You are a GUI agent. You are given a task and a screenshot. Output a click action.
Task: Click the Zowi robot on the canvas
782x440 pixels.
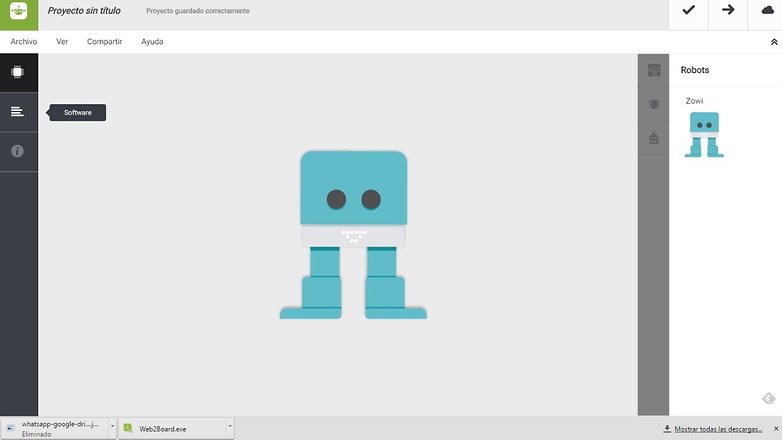[x=353, y=234]
